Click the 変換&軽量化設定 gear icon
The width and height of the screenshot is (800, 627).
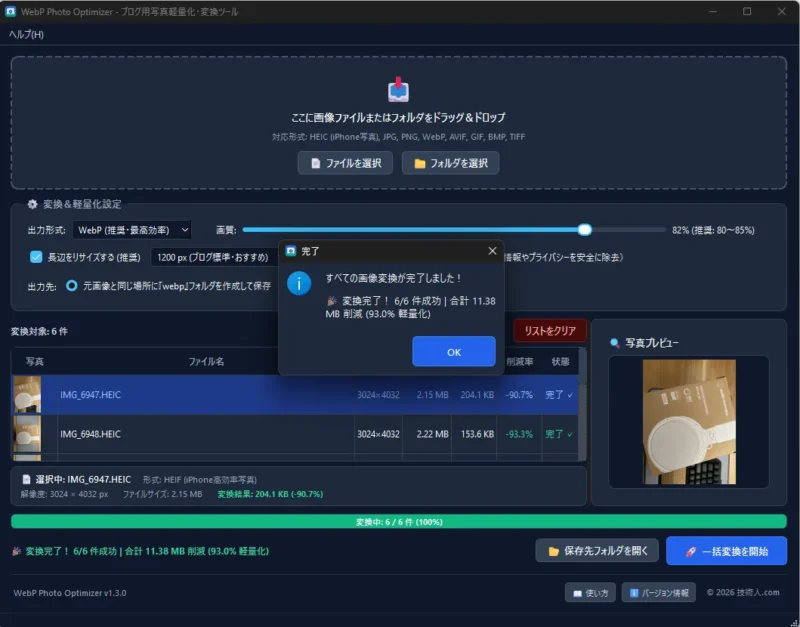(x=32, y=204)
